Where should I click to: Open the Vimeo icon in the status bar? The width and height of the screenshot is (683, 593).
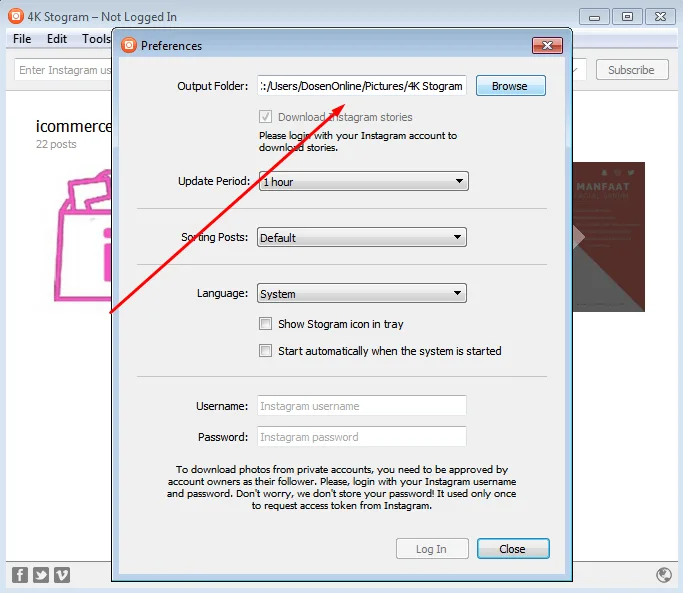click(x=62, y=575)
